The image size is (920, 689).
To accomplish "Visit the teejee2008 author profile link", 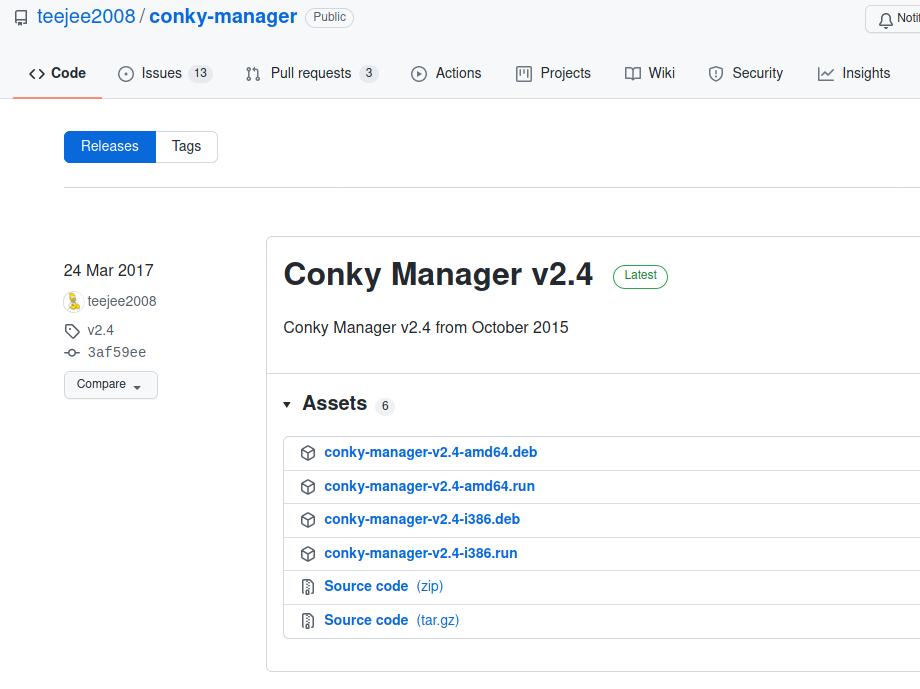I will point(122,302).
